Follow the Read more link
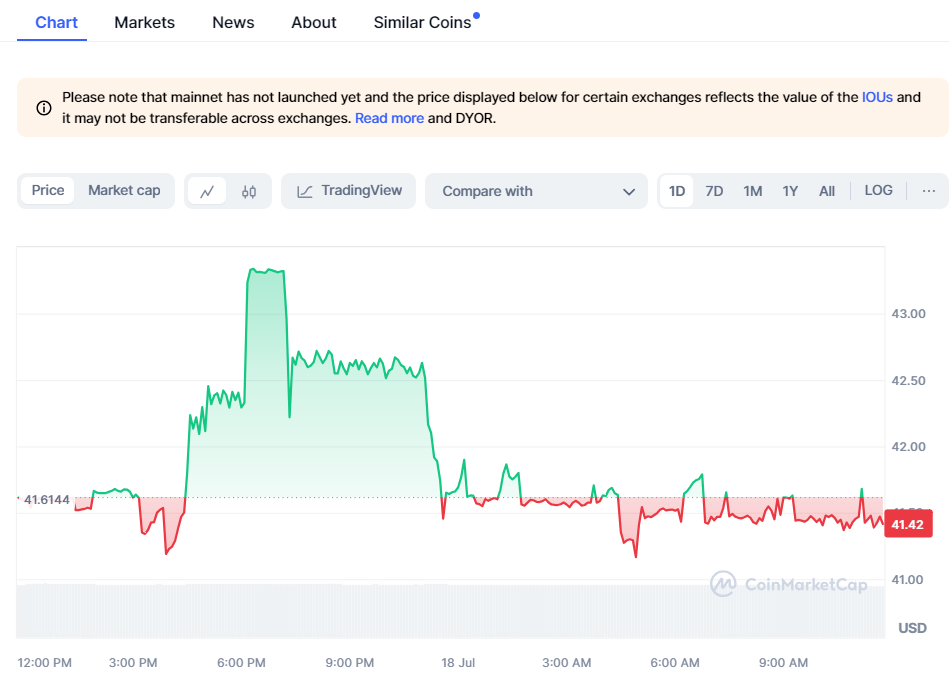 click(389, 118)
